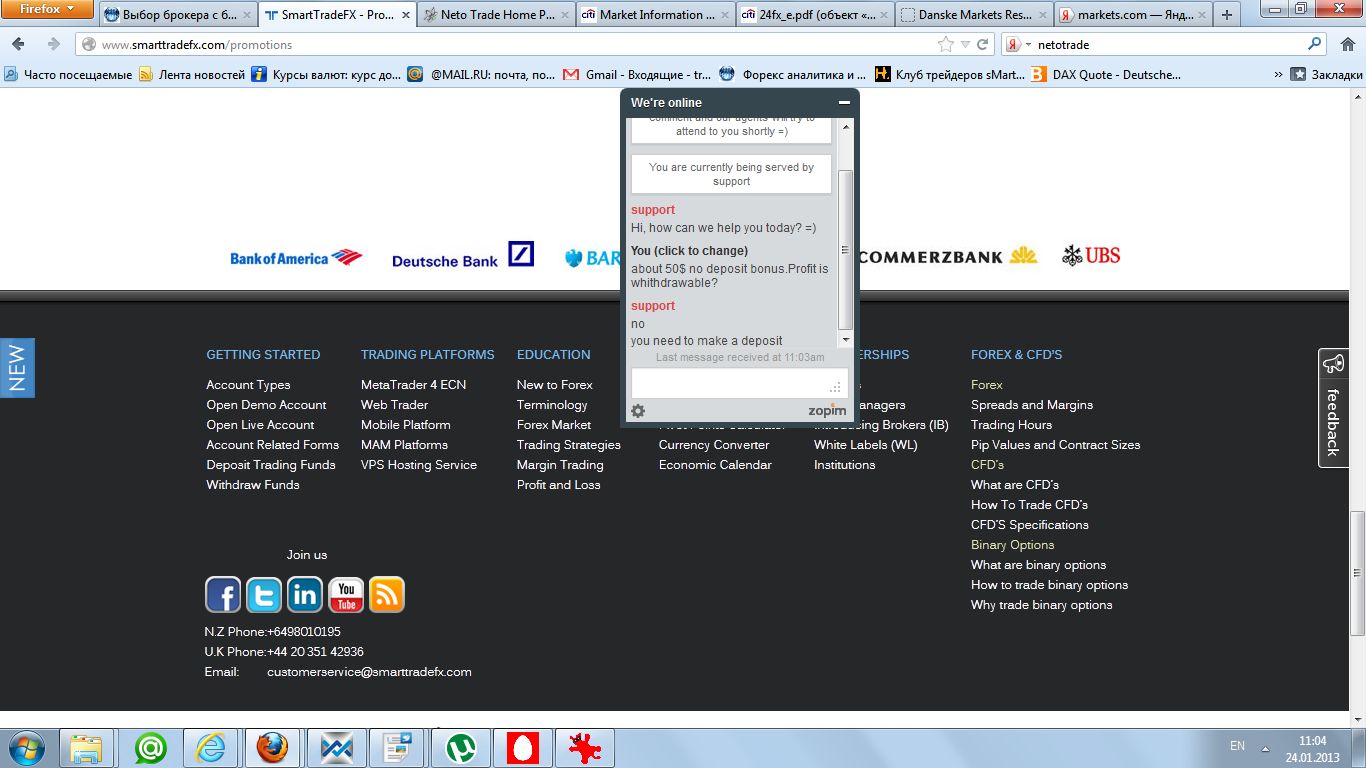Switch to the Danske Markets tab

tap(973, 15)
